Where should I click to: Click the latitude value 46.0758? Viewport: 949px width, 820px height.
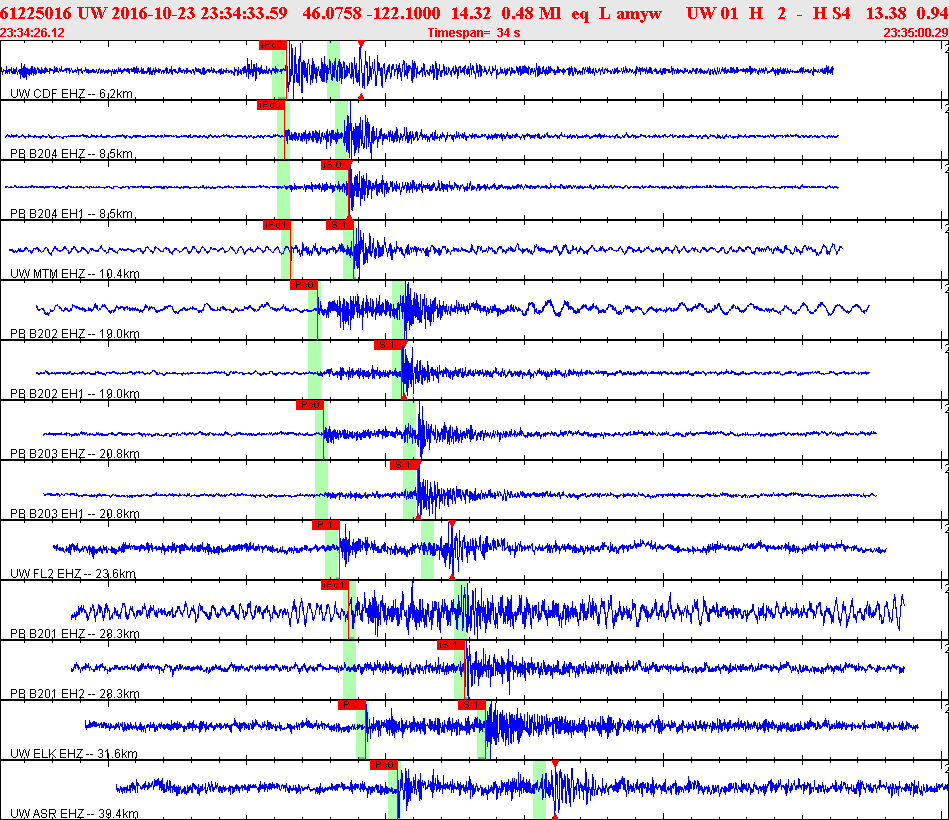(x=331, y=13)
